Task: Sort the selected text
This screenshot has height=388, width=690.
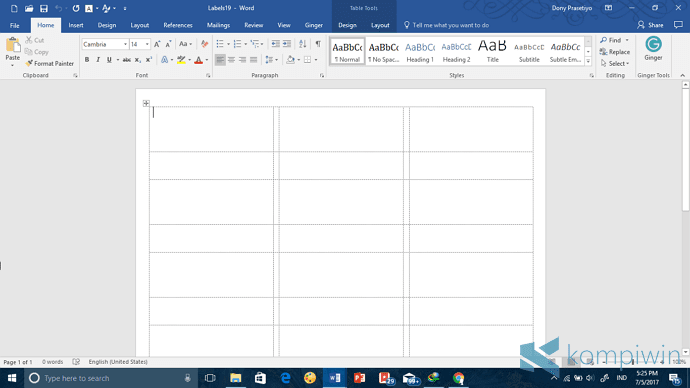Action: pyautogui.click(x=303, y=44)
